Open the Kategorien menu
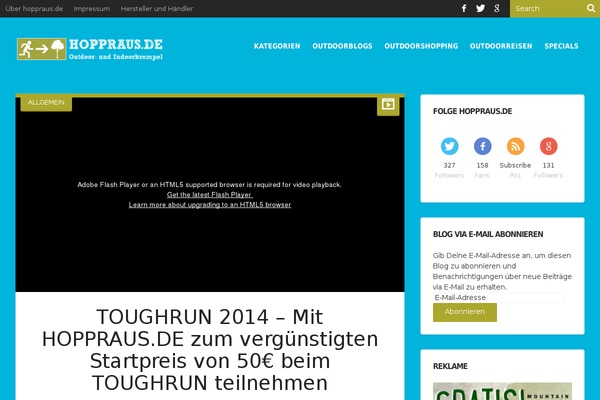600x400 pixels. [277, 46]
